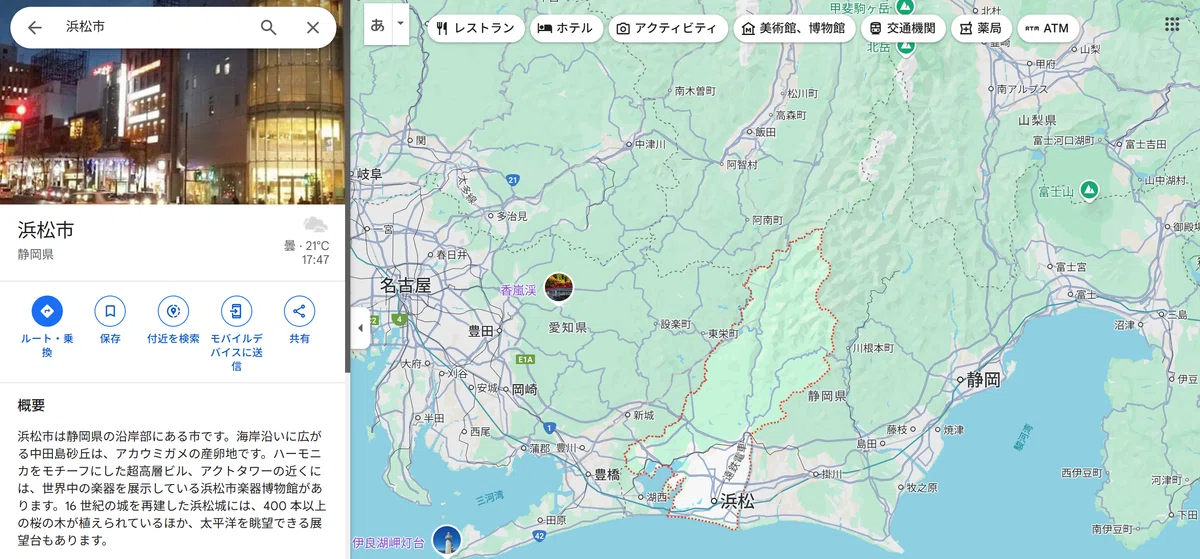Image resolution: width=1200 pixels, height=559 pixels.
Task: Click the 豊橋 city label
Action: [x=607, y=474]
